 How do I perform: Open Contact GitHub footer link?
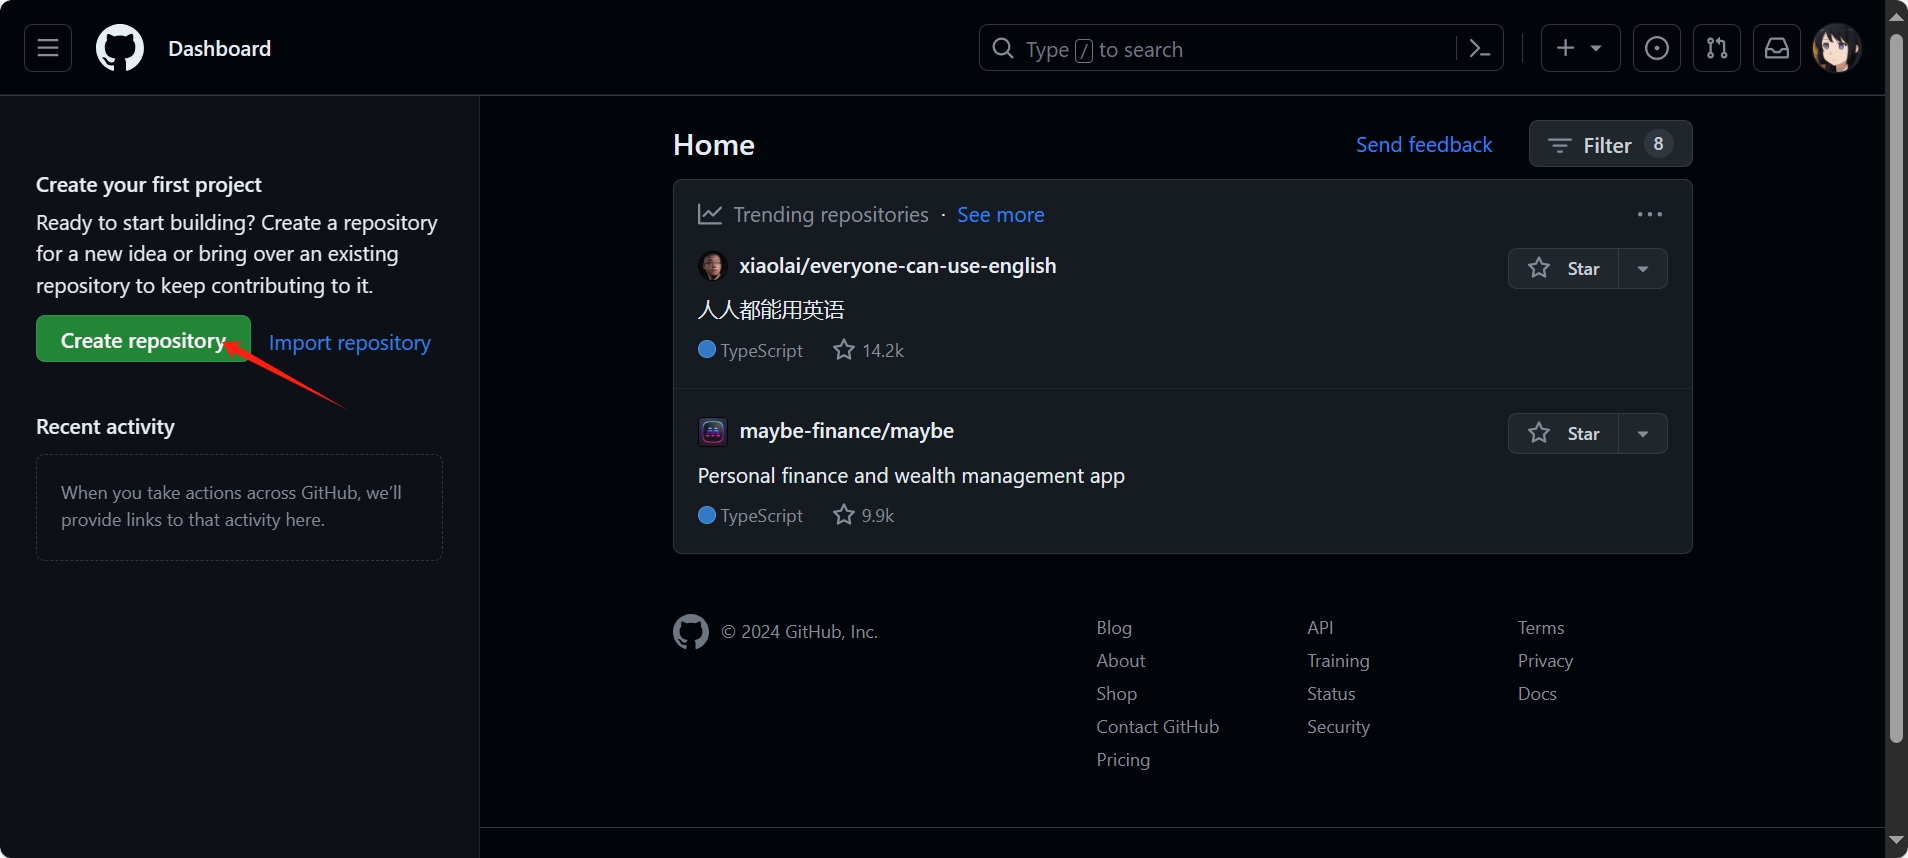1157,727
